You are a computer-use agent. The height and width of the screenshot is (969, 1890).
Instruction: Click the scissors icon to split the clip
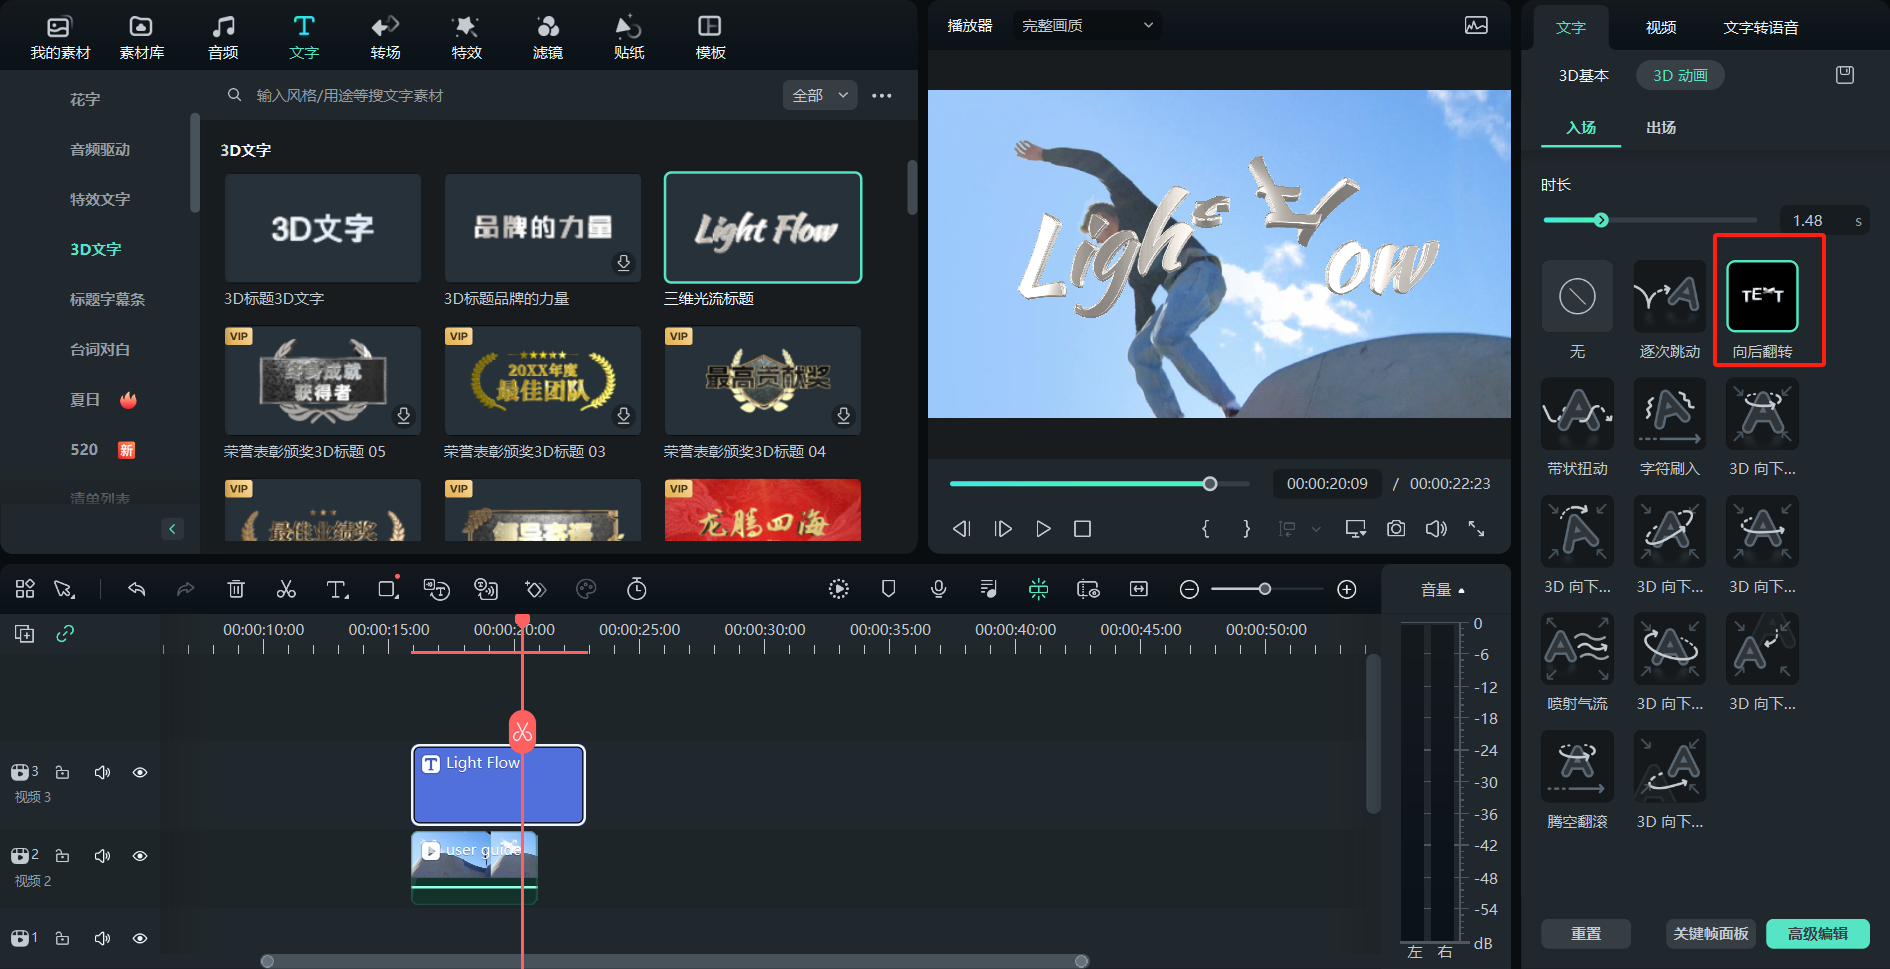(286, 589)
